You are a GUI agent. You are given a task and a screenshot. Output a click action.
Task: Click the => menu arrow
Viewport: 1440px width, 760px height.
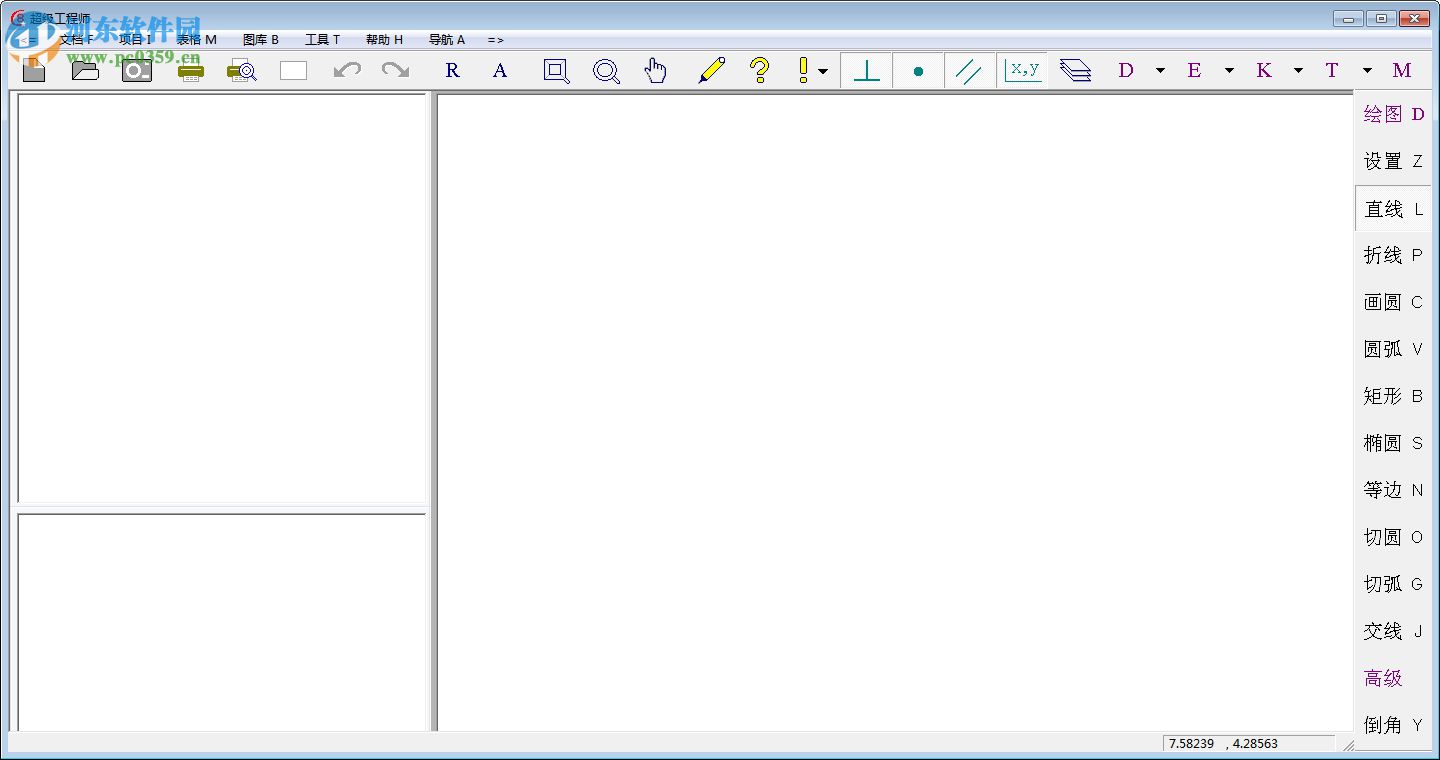[496, 40]
